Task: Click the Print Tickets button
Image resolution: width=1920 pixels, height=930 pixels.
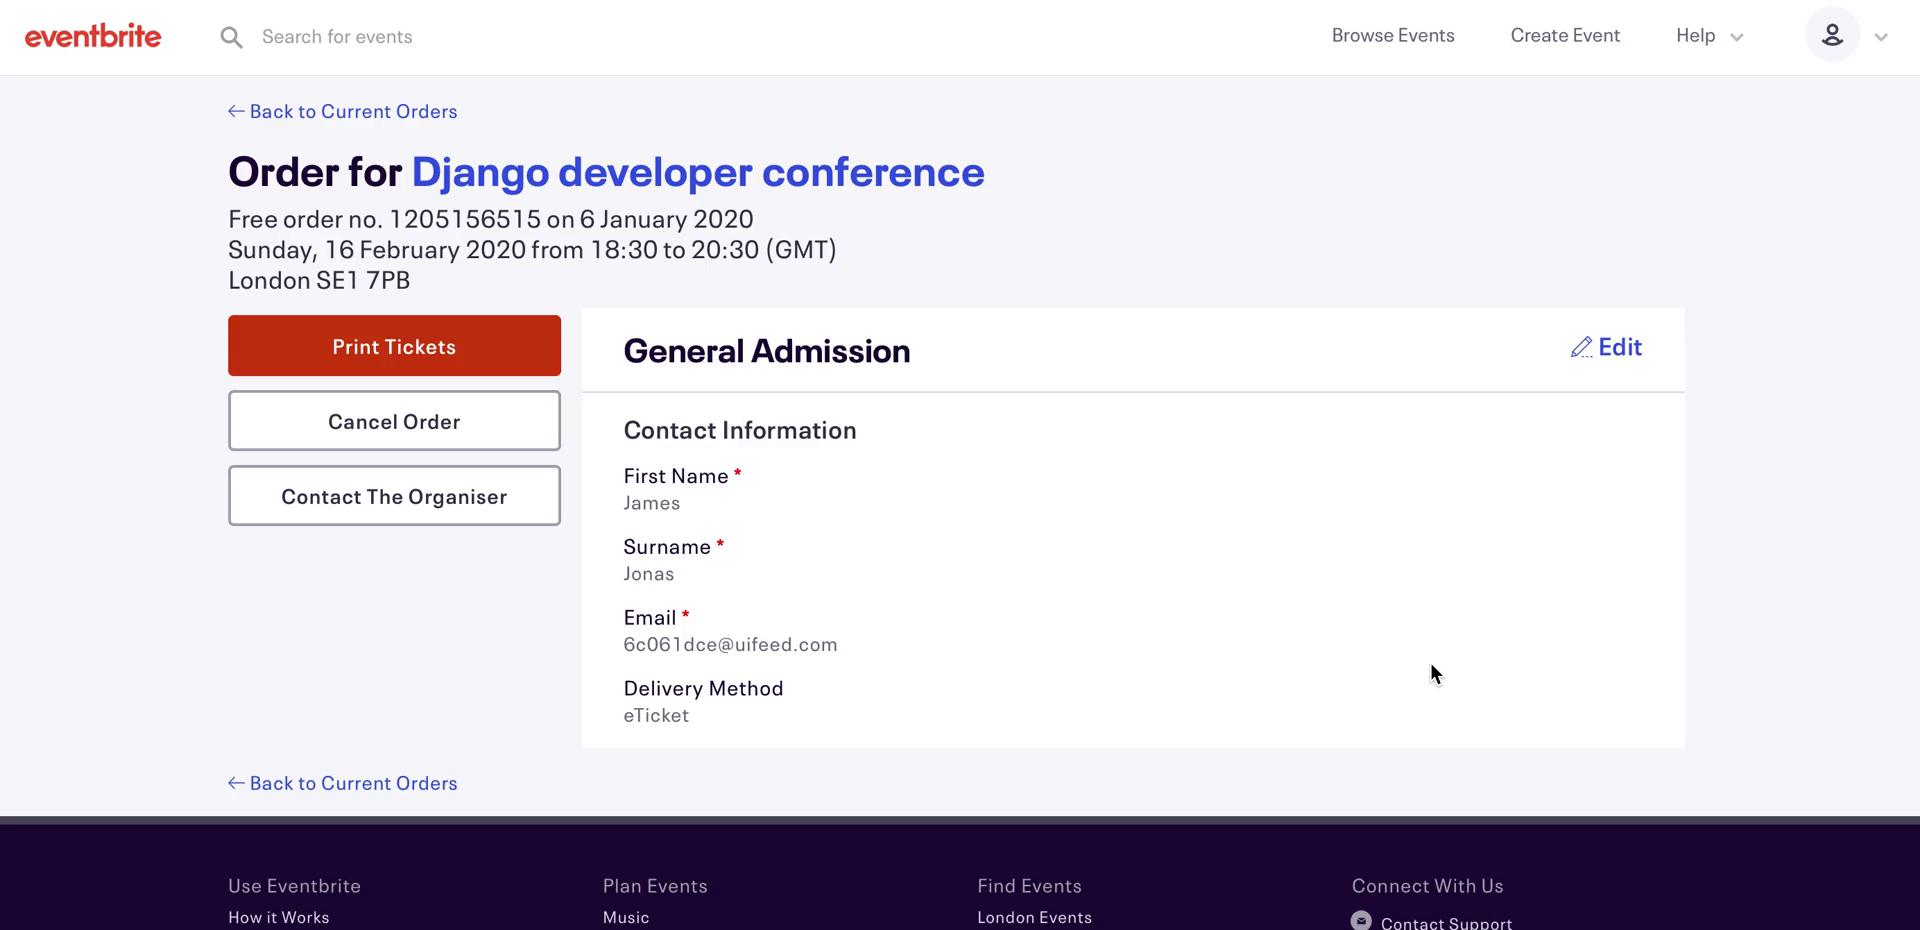Action: pos(394,346)
